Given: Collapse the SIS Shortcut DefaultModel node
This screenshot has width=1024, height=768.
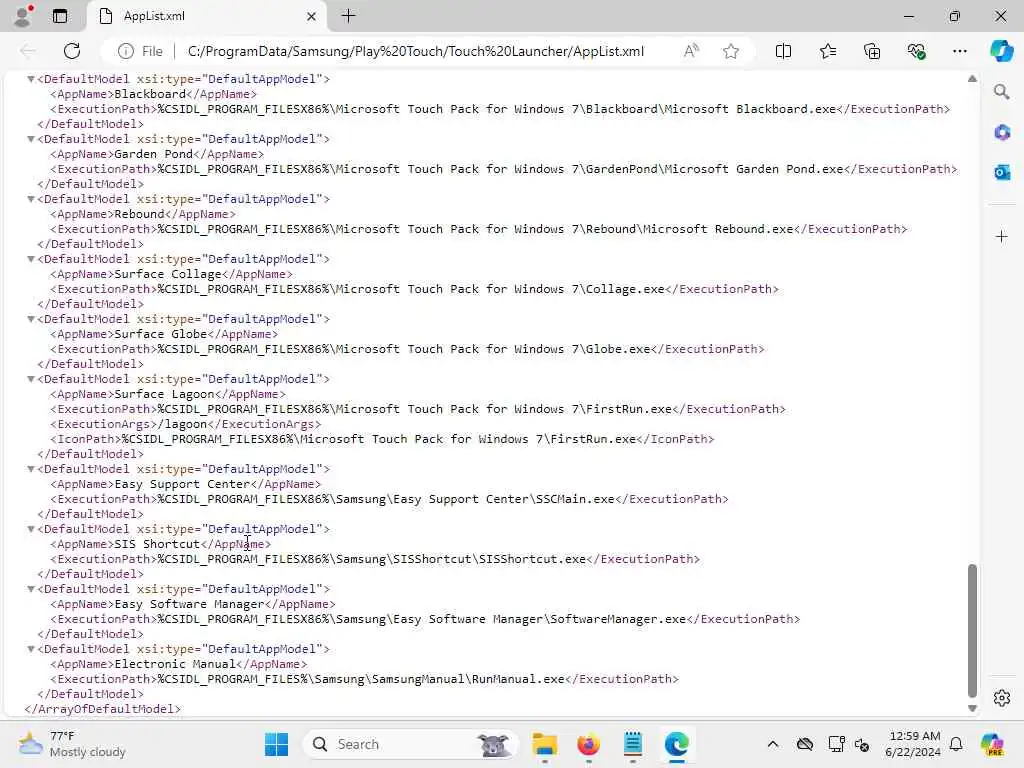Looking at the screenshot, I should [x=30, y=529].
